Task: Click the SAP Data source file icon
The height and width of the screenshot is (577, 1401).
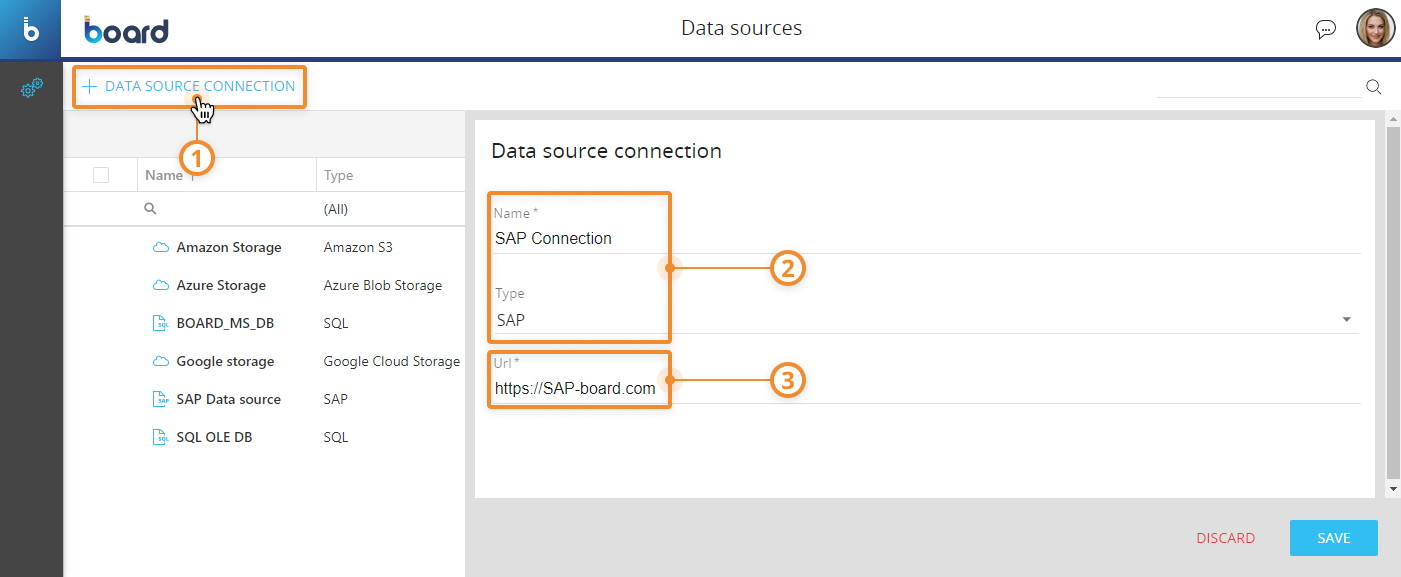Action: pos(160,399)
